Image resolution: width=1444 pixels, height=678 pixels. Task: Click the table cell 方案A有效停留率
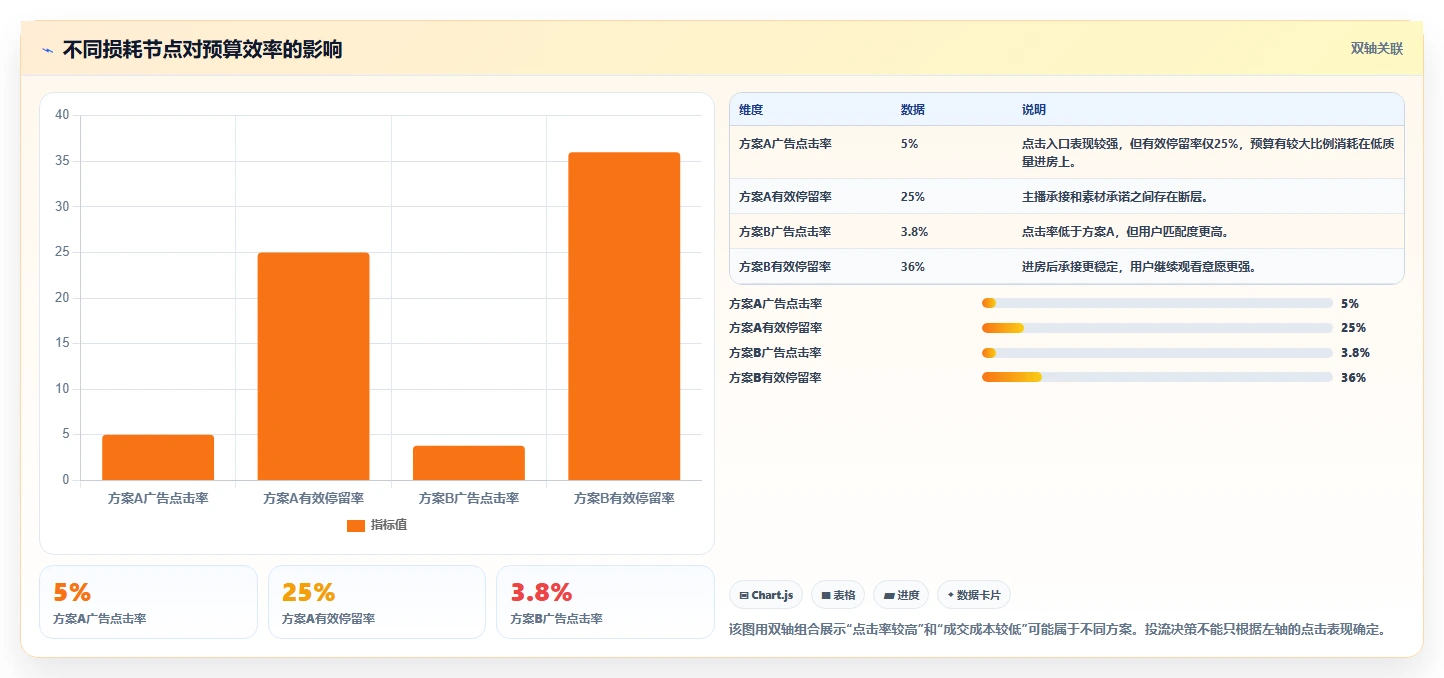[x=785, y=197]
